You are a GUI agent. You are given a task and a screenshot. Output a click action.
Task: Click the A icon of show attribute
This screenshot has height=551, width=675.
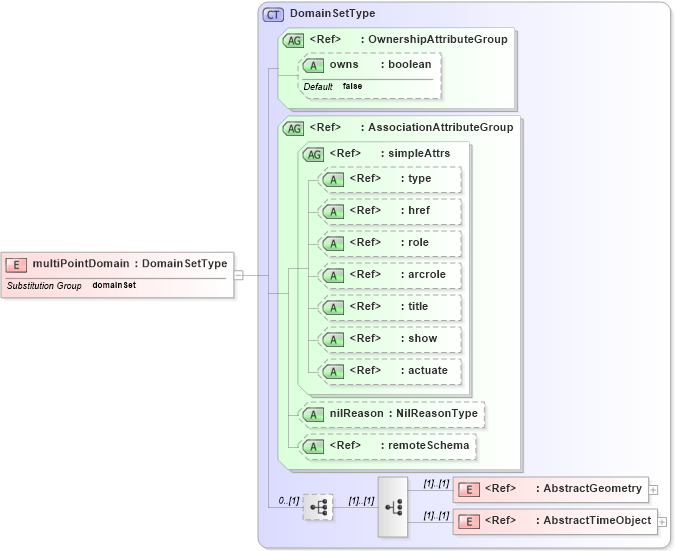pyautogui.click(x=333, y=339)
